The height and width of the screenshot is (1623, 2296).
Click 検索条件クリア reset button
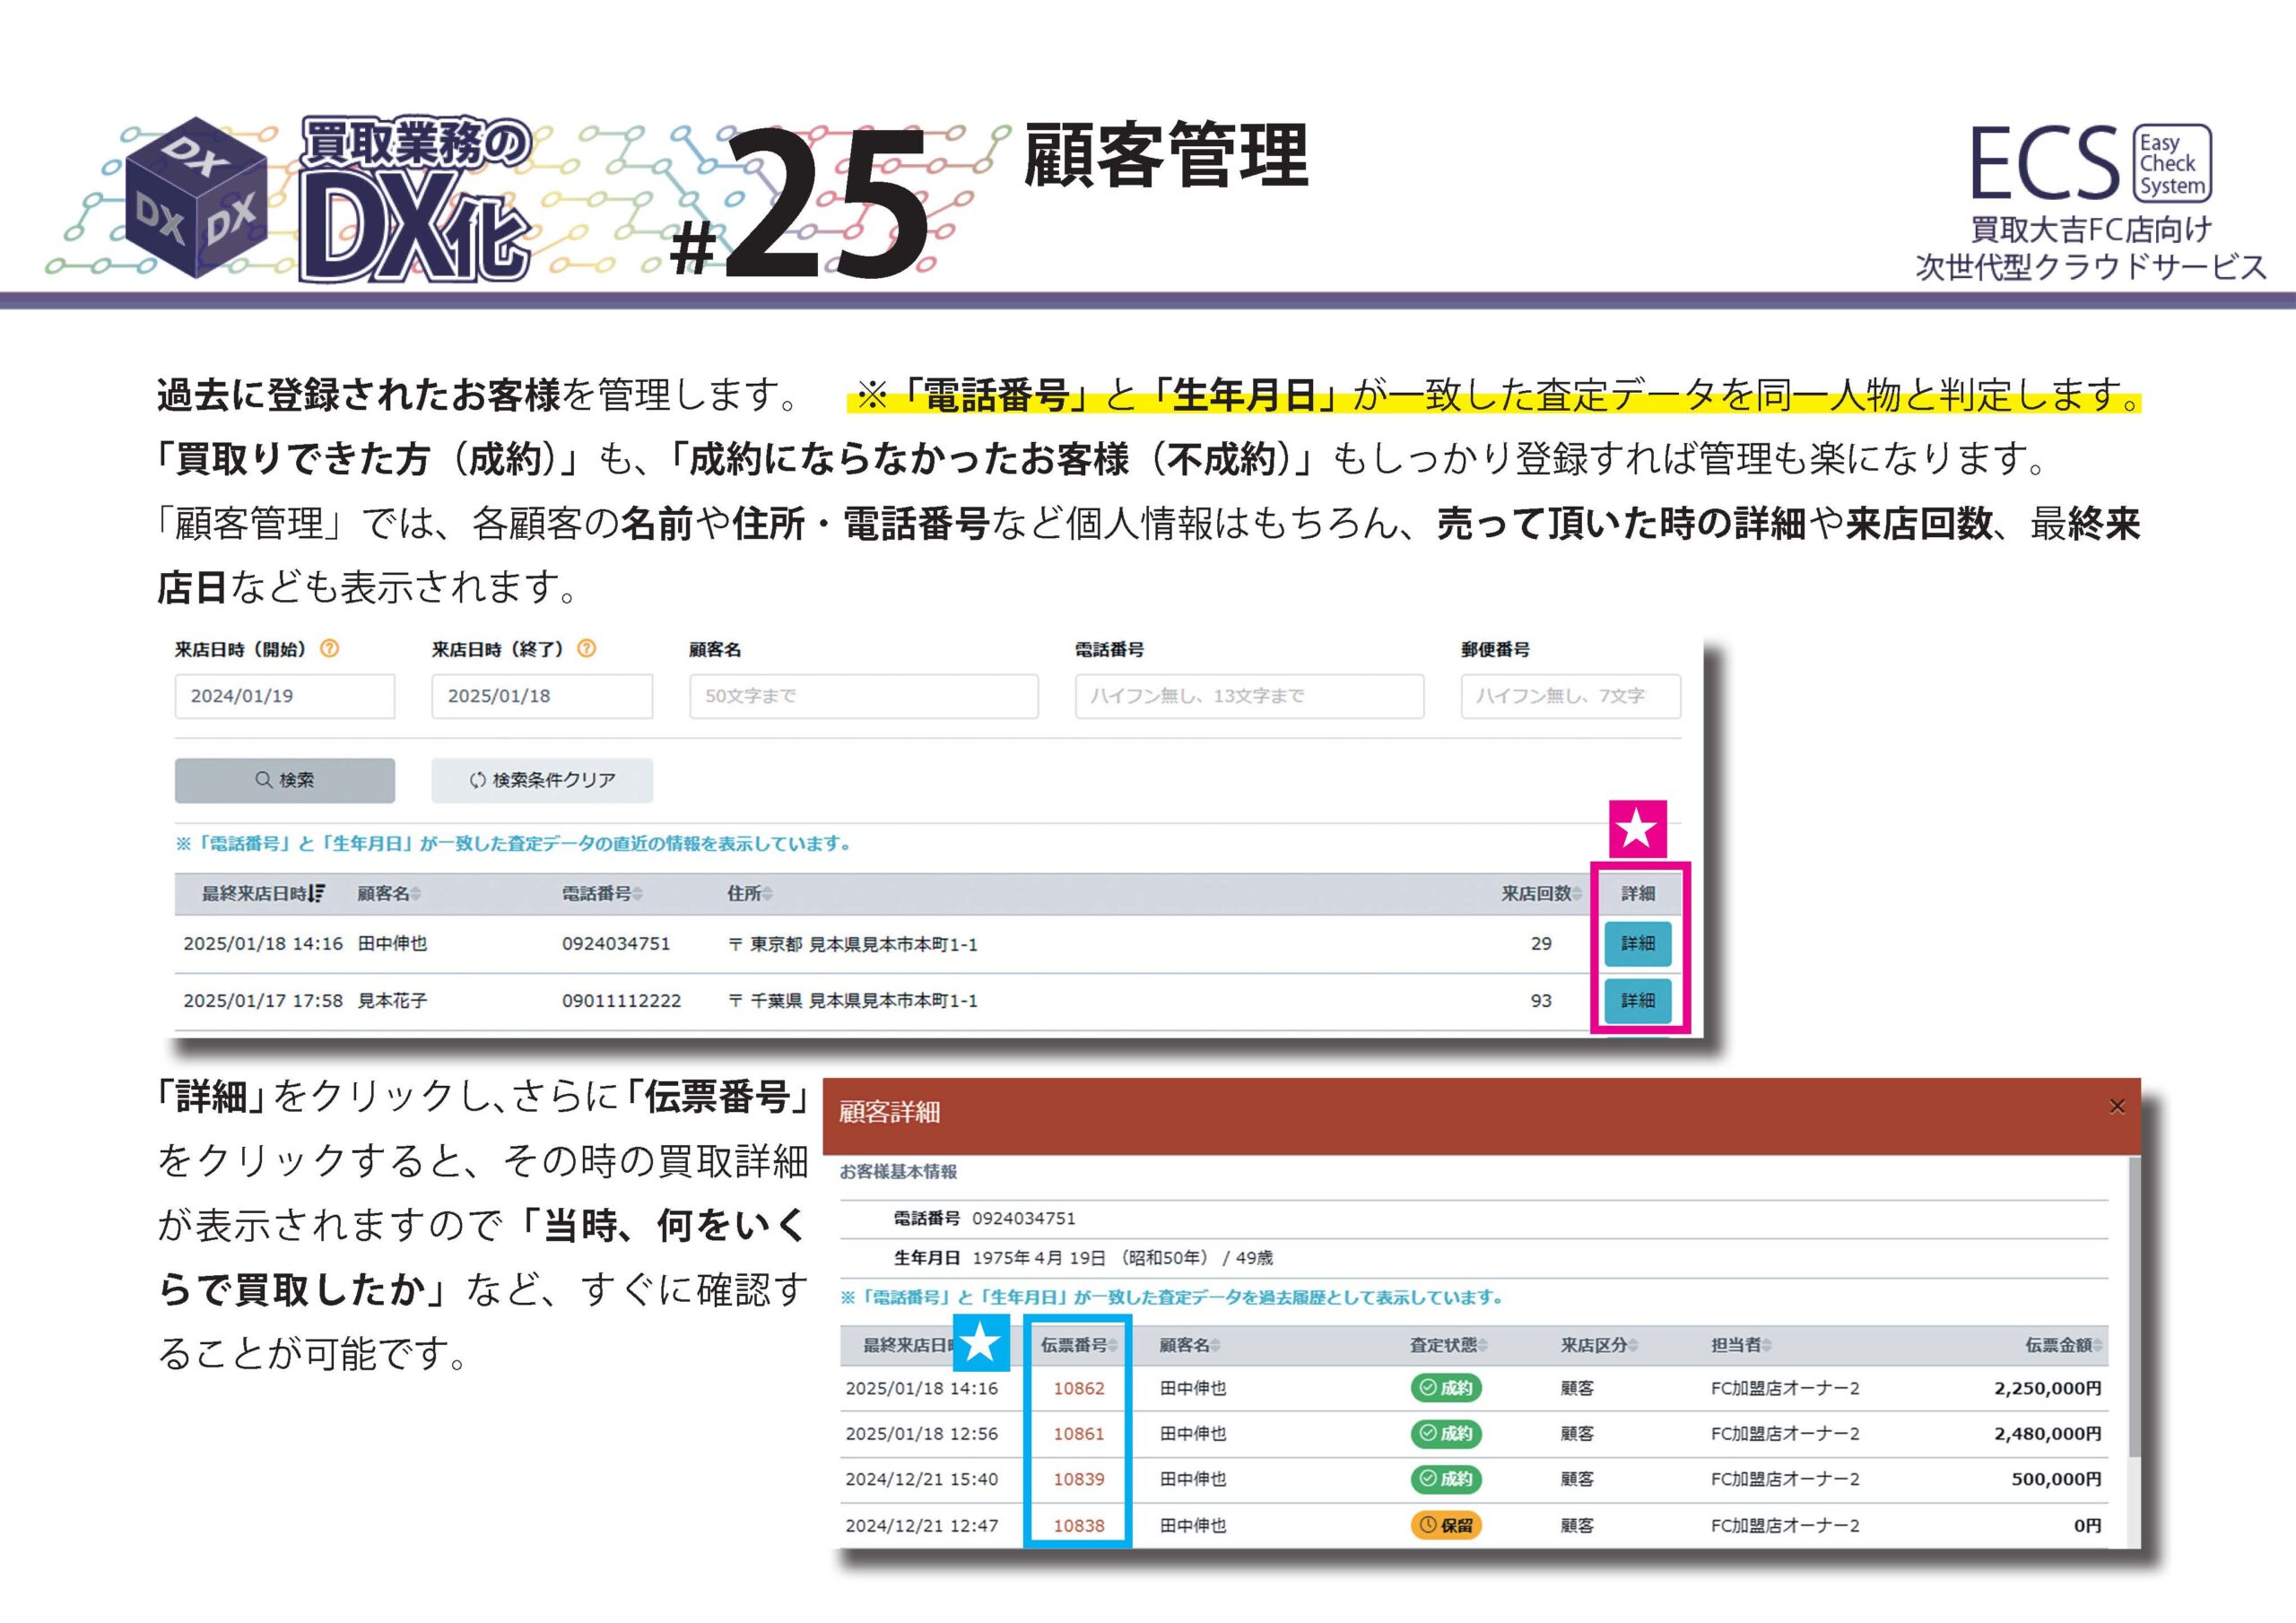pos(542,780)
